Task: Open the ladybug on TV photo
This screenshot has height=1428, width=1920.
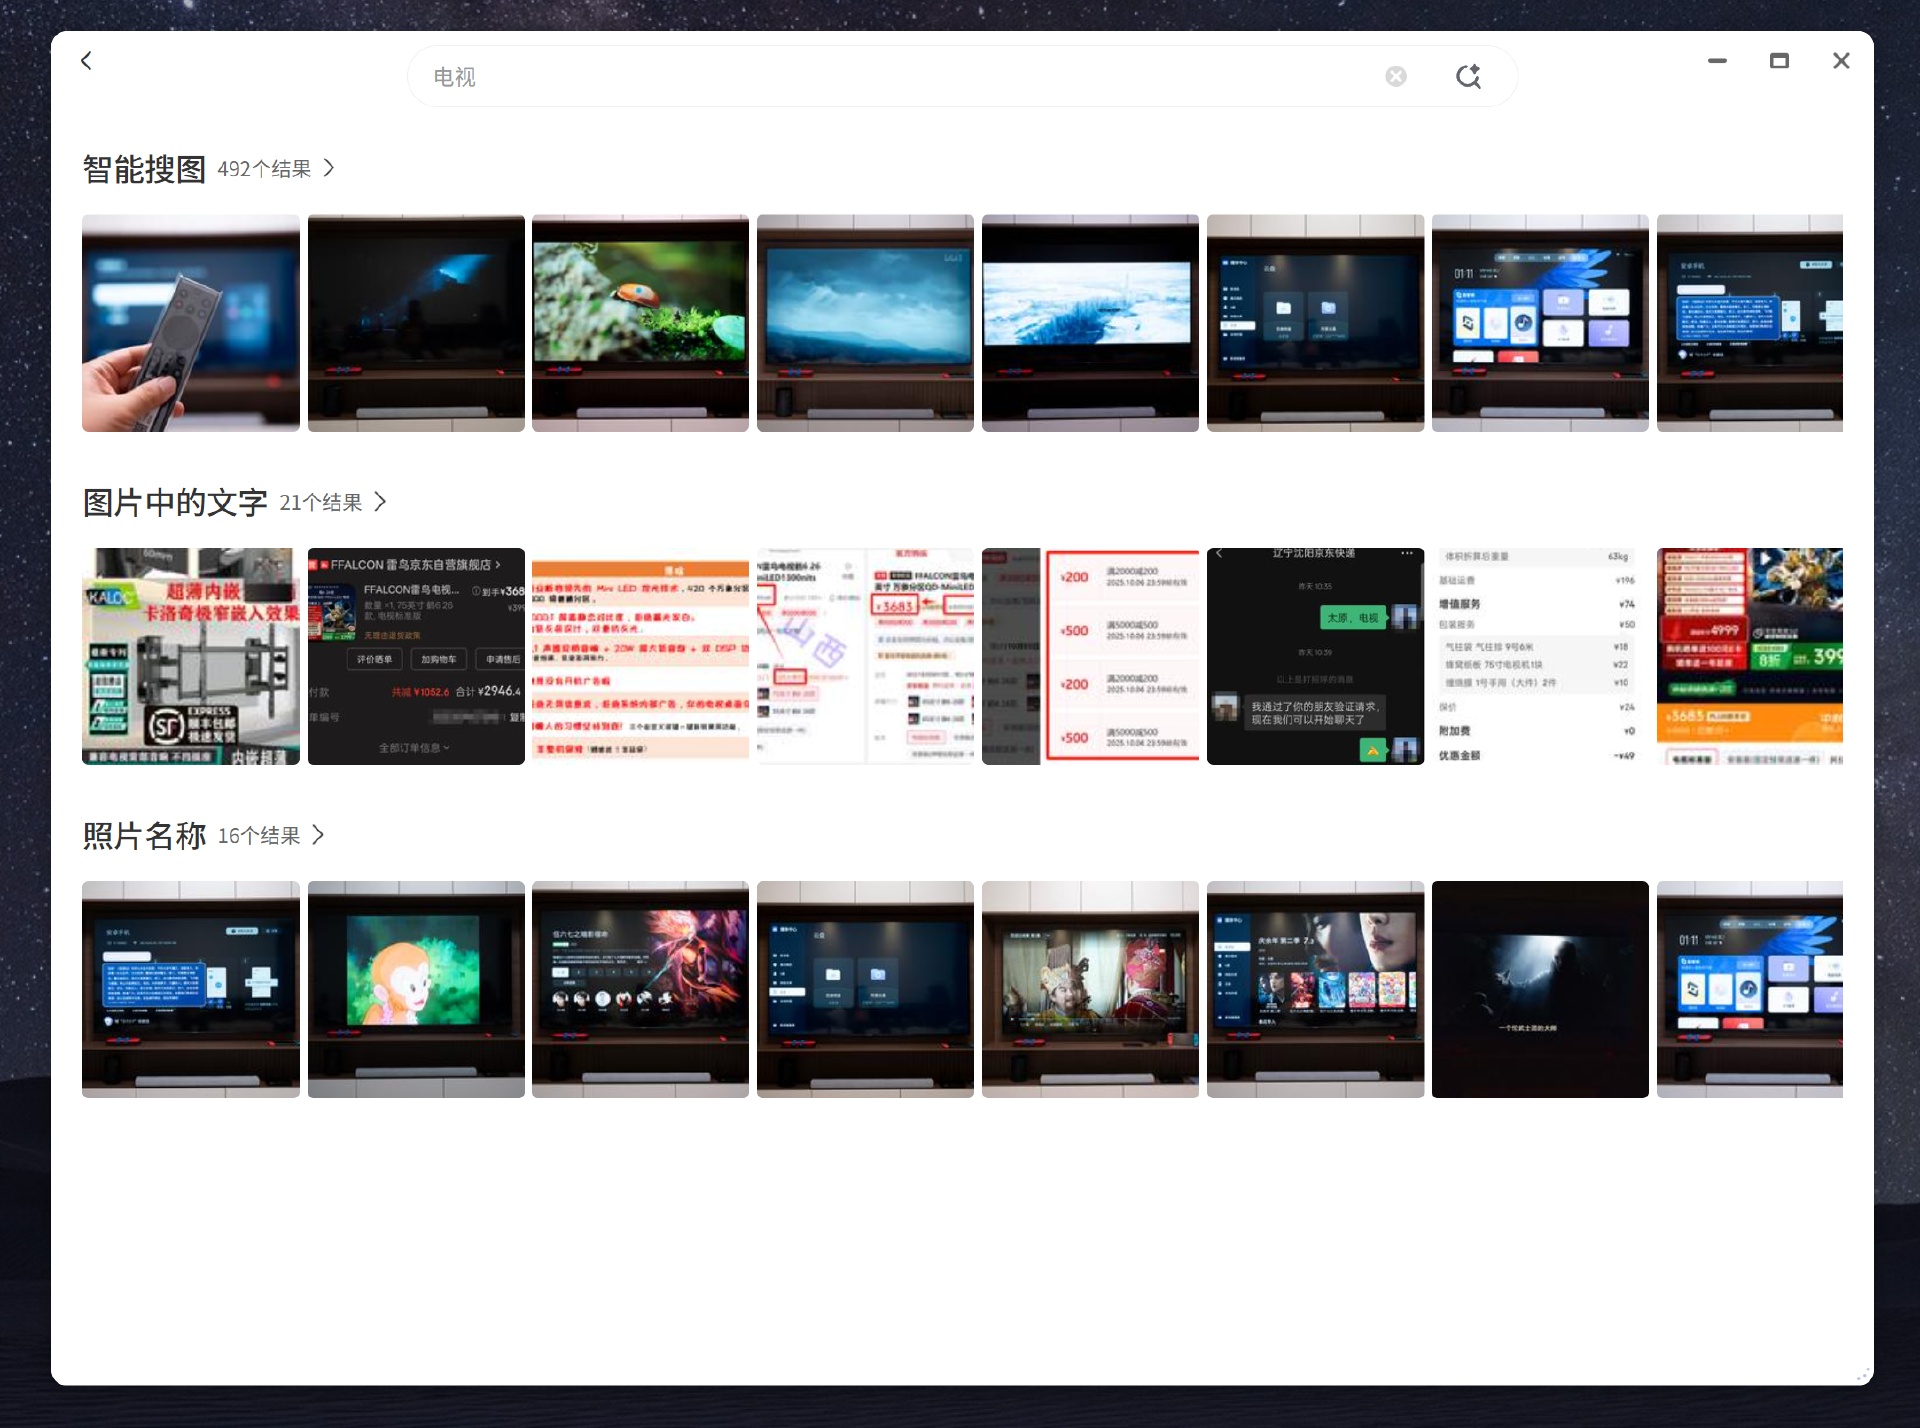Action: point(640,323)
